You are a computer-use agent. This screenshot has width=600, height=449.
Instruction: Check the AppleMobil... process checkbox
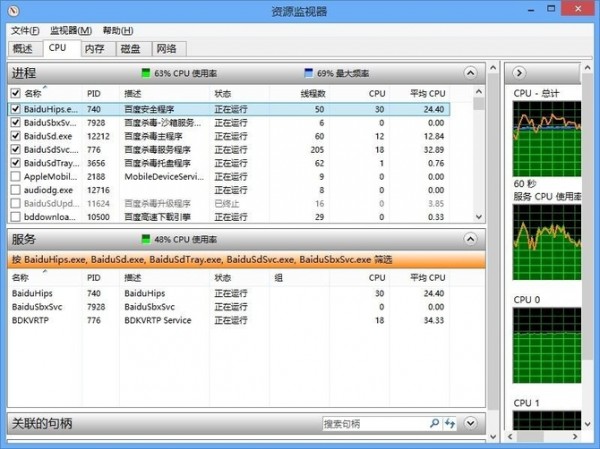click(x=15, y=176)
